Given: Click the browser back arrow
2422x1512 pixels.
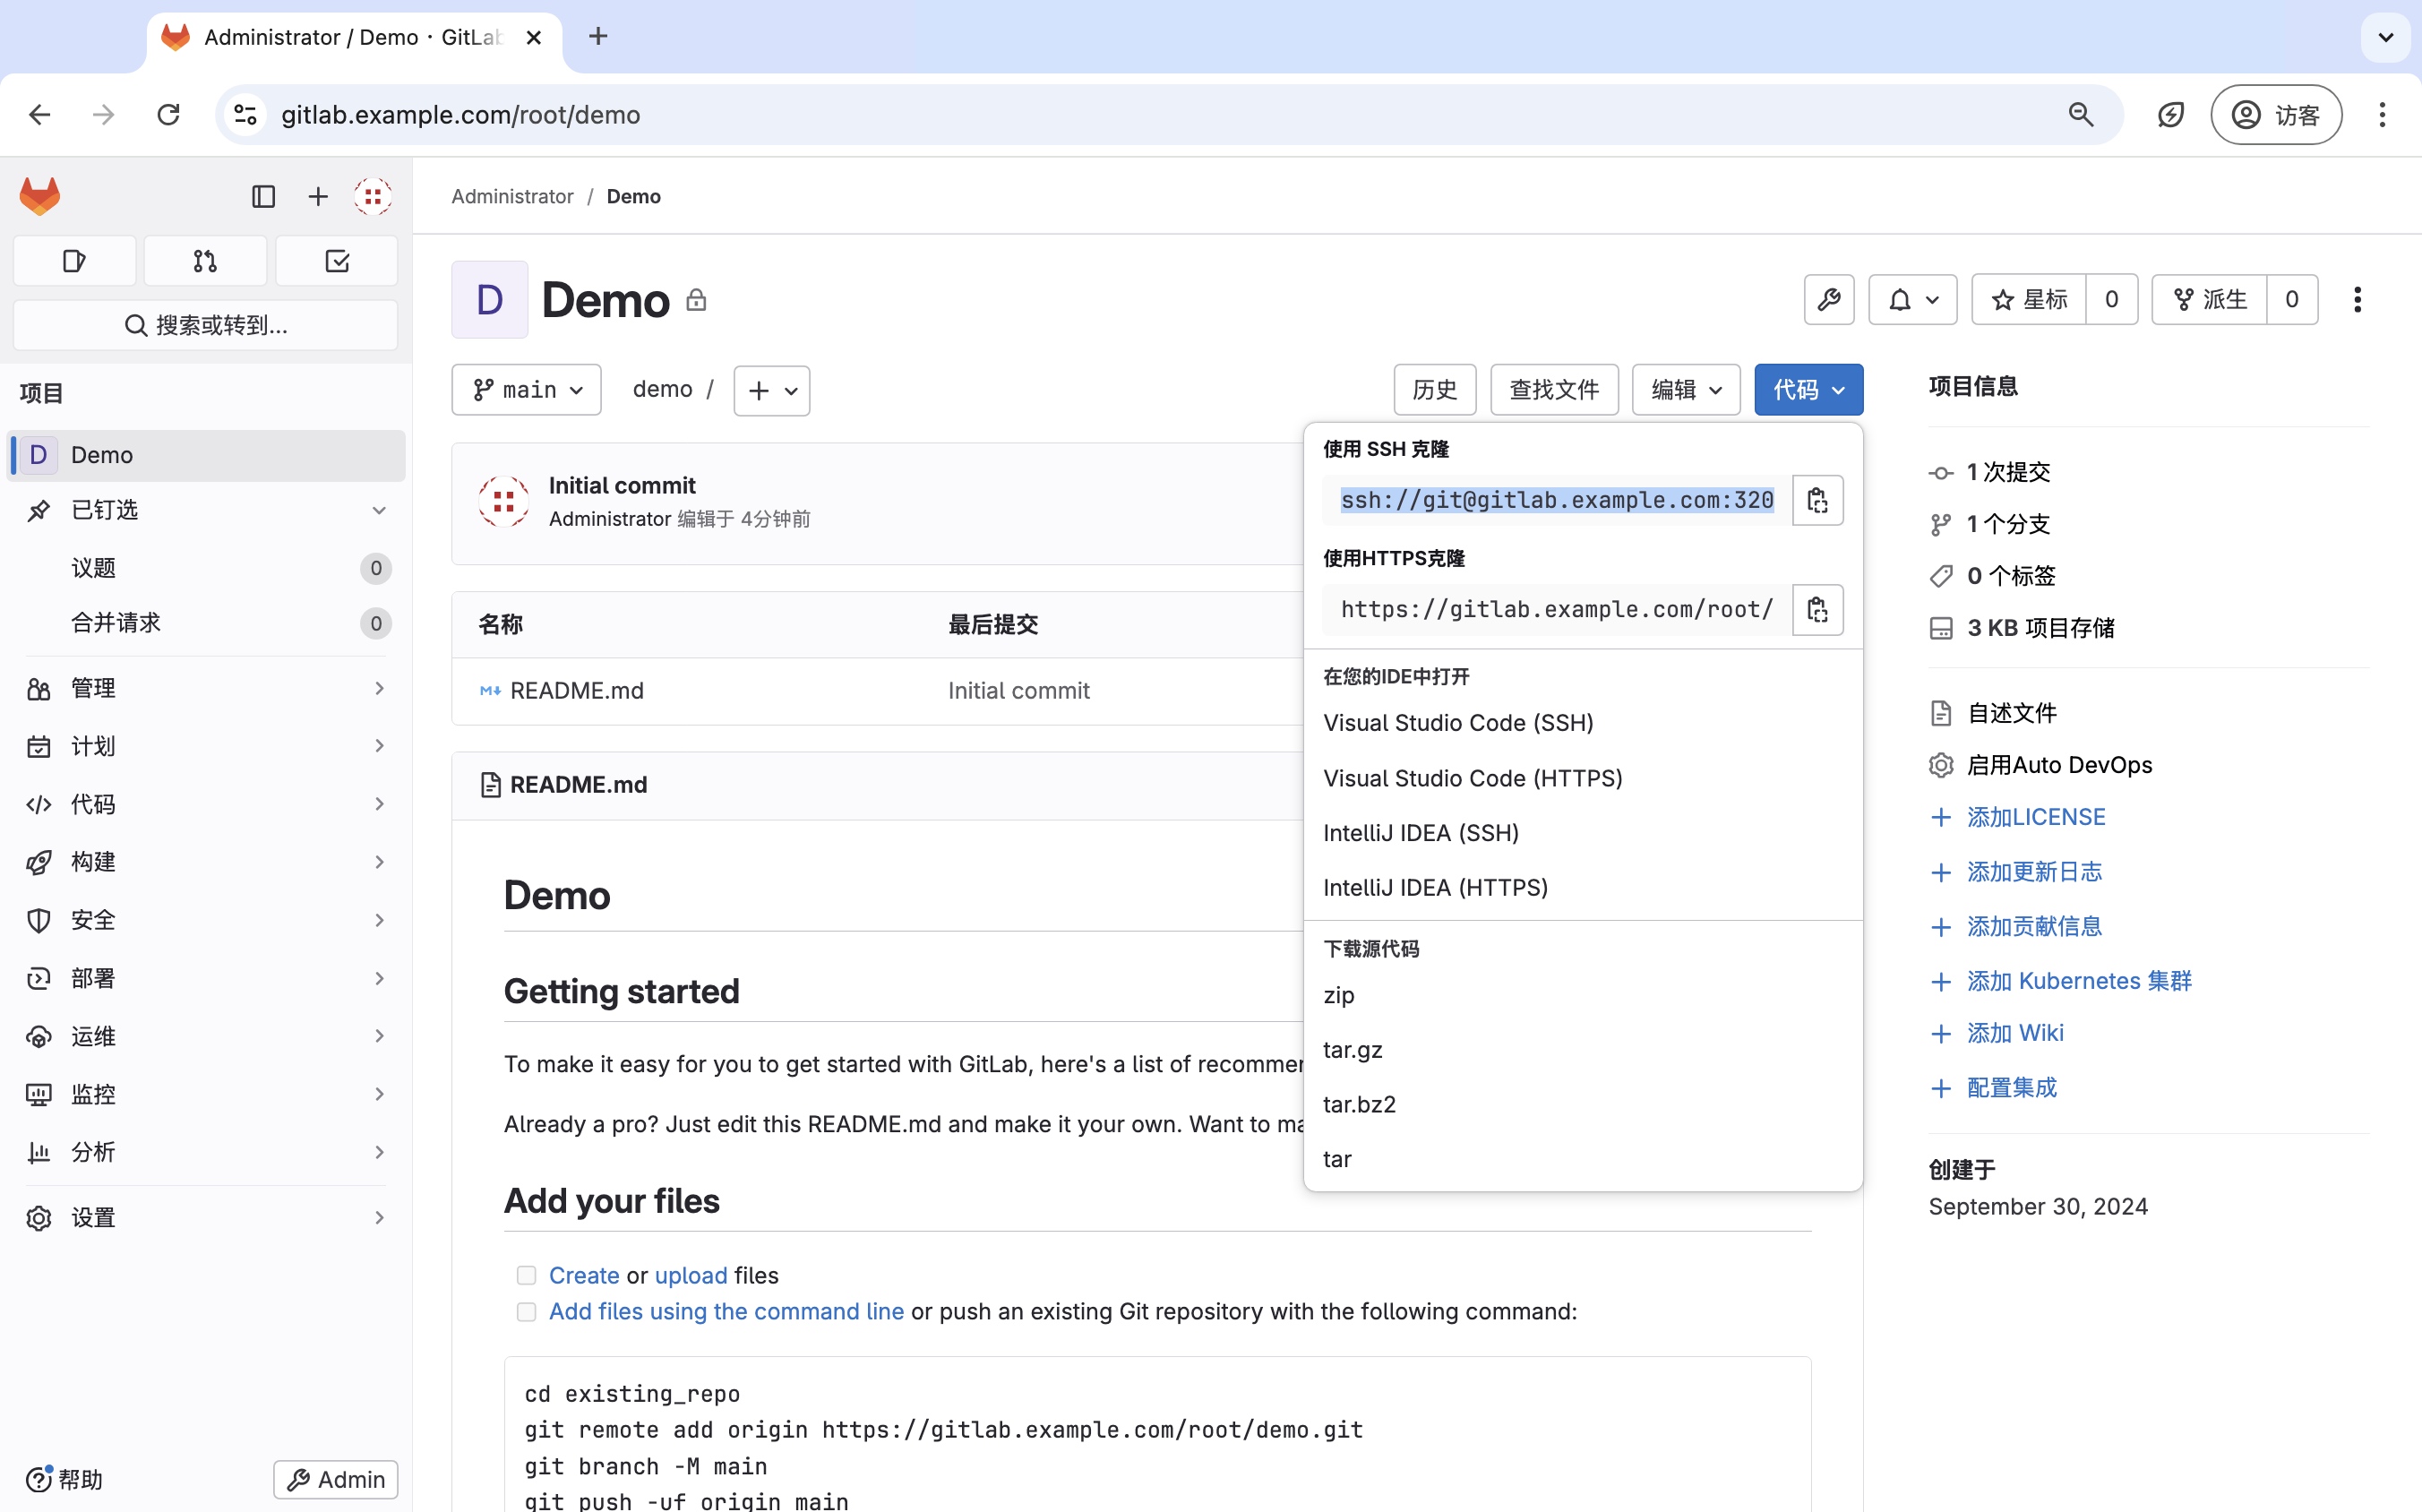Looking at the screenshot, I should (x=40, y=115).
